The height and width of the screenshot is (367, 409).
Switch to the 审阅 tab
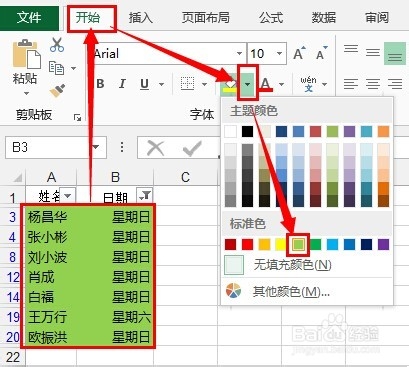click(377, 17)
